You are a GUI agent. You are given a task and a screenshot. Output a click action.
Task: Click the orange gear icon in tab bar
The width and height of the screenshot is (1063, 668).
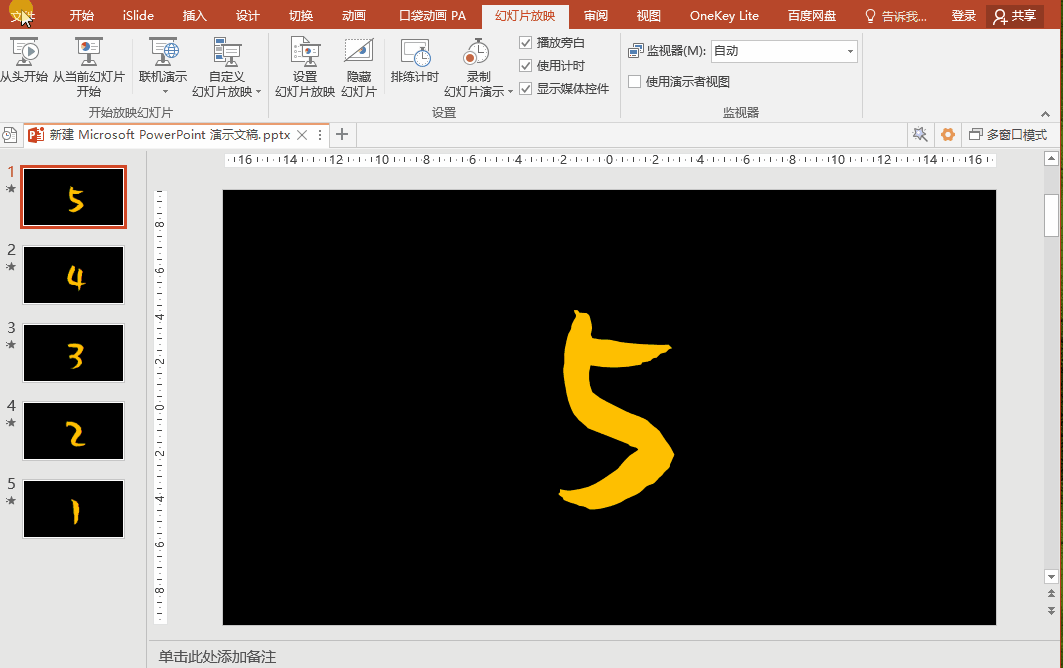tap(948, 134)
